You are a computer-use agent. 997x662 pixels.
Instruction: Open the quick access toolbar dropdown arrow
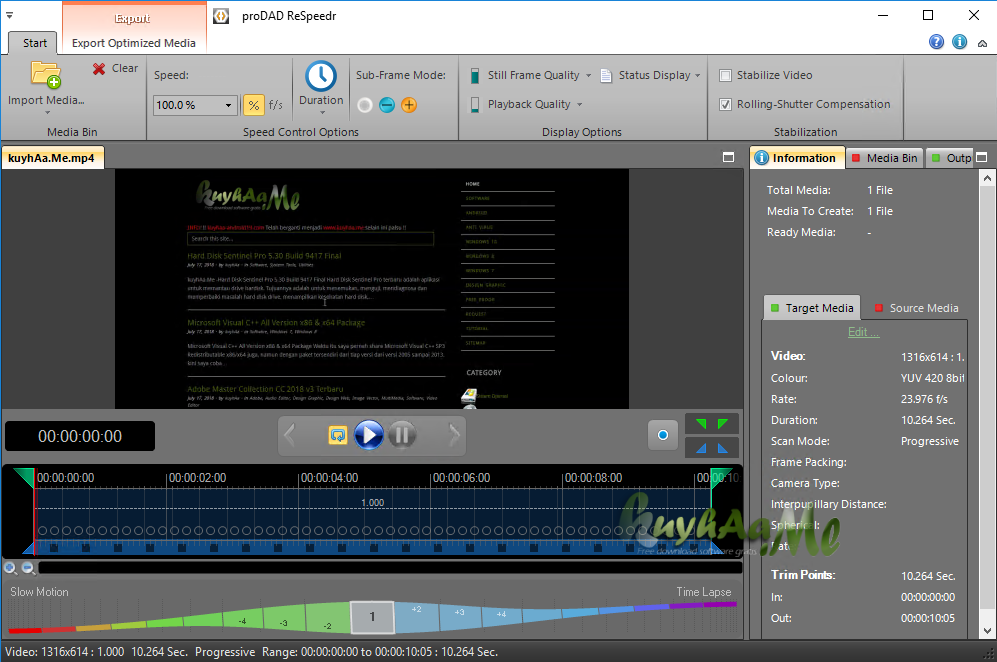click(10, 15)
